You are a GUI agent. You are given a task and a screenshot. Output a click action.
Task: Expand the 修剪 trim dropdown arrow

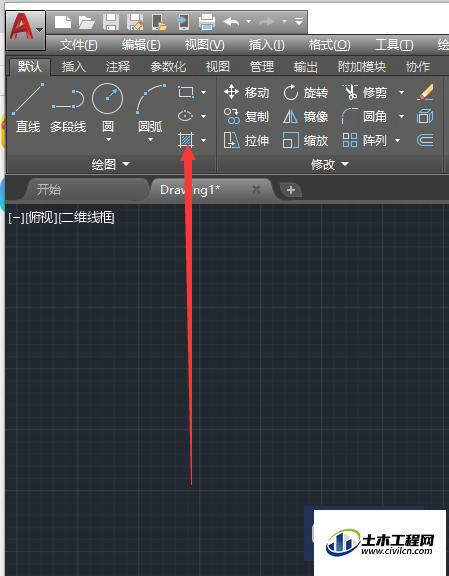[402, 92]
